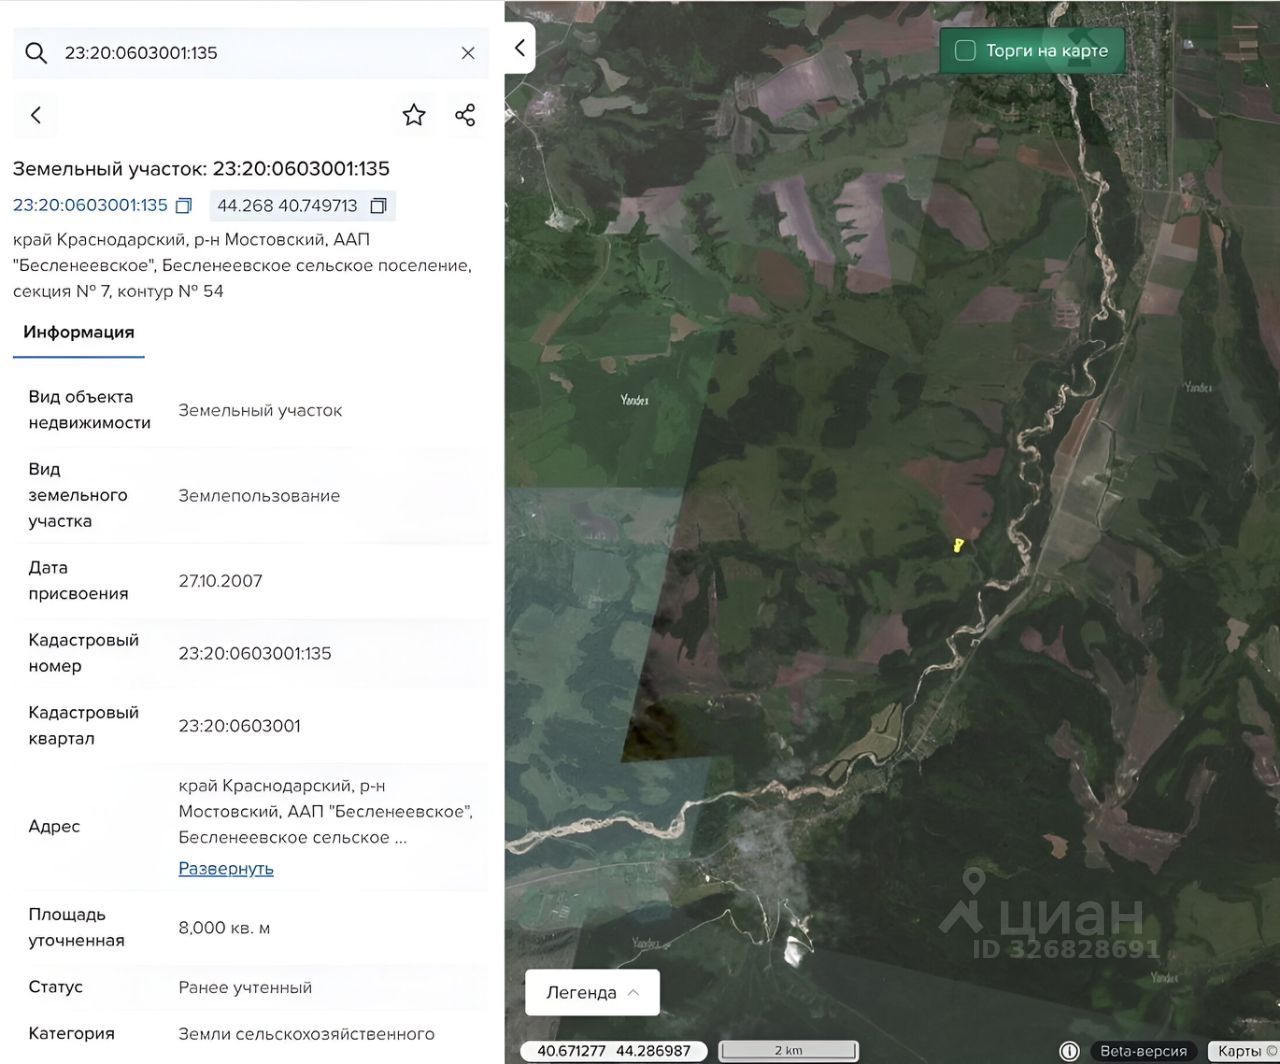Click the 2 km scale bar
This screenshot has height=1064, width=1280.
788,1051
